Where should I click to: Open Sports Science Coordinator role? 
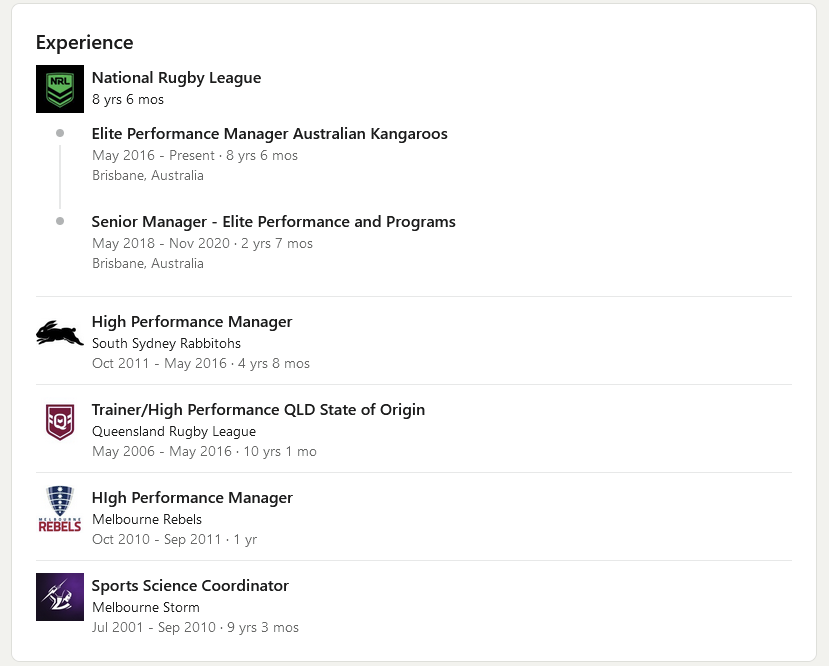(x=190, y=586)
